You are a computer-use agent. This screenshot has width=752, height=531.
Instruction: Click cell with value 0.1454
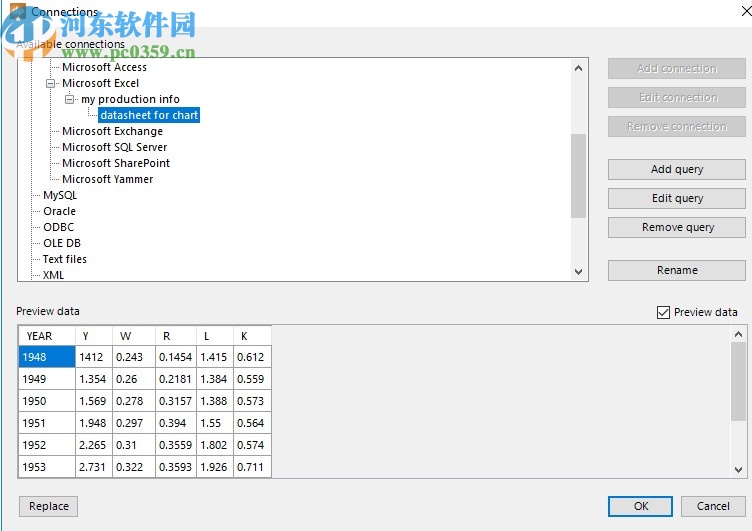[176, 357]
